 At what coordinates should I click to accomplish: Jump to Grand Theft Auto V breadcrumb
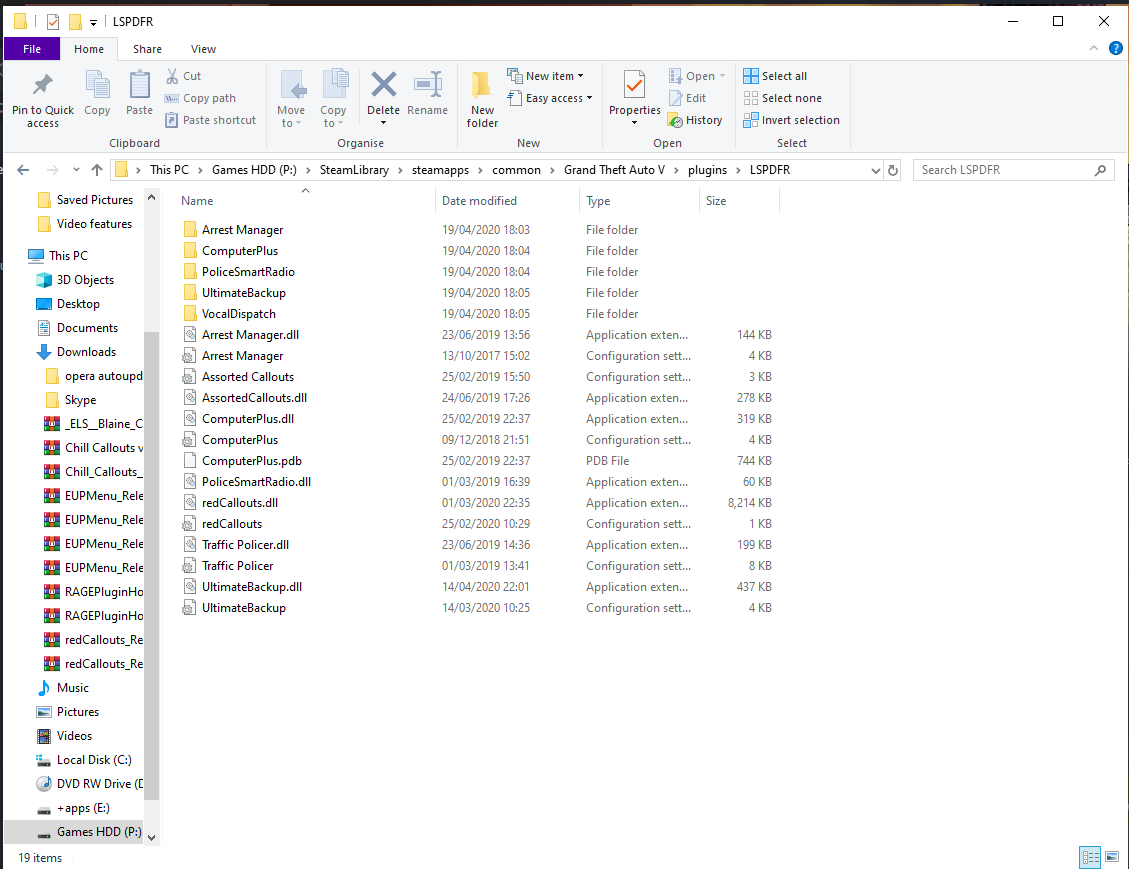pos(614,170)
